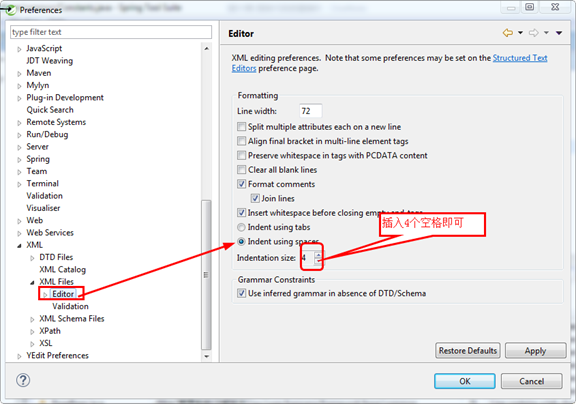Select XML Catalog tree item
576x404 pixels.
pos(62,269)
